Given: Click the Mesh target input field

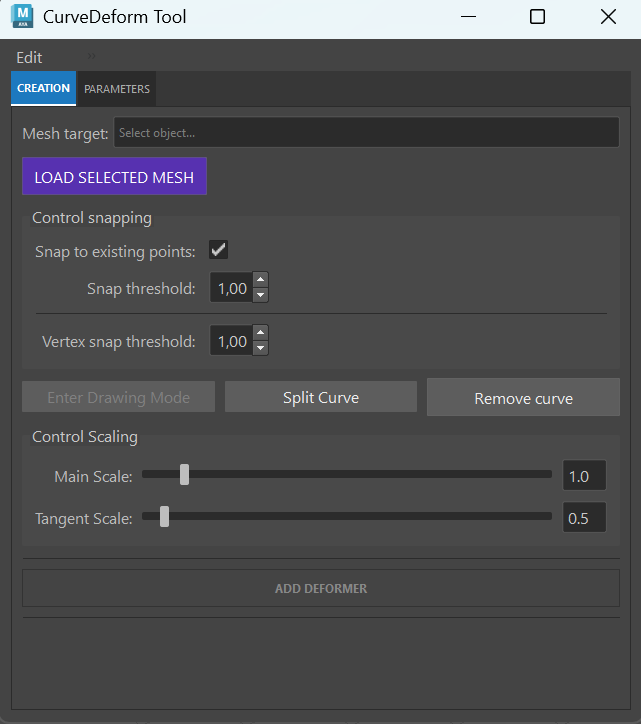Looking at the screenshot, I should click(x=366, y=133).
